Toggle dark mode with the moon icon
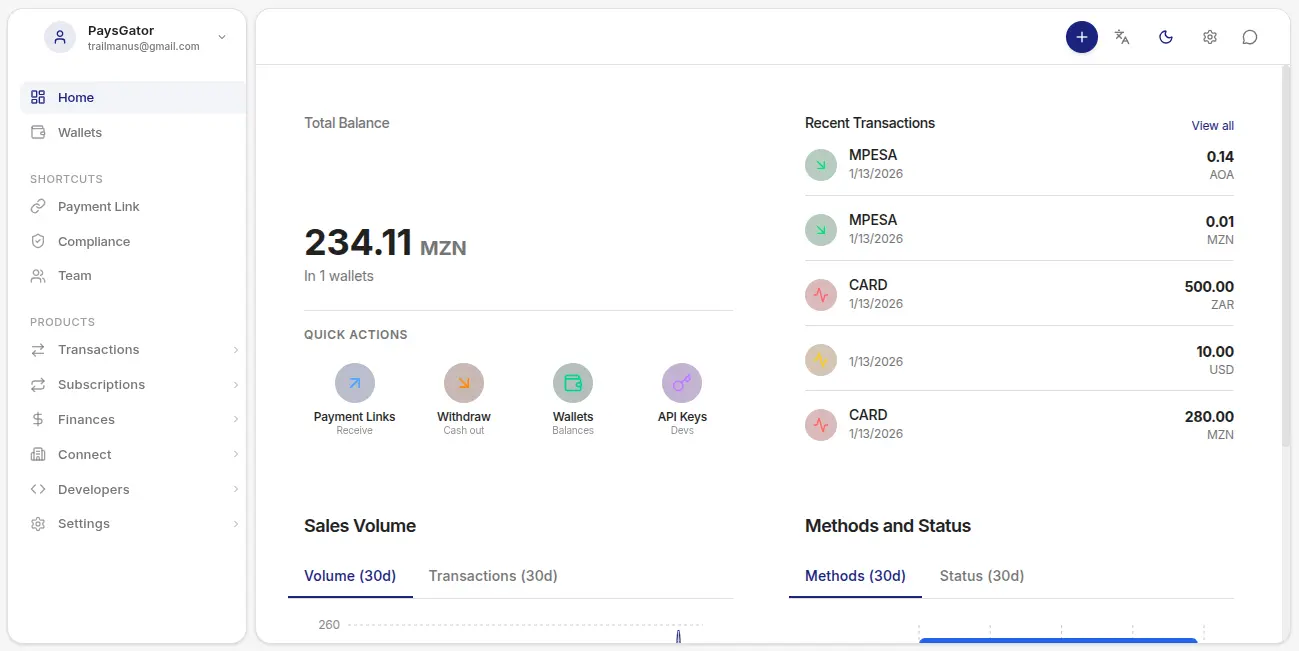 [x=1165, y=36]
